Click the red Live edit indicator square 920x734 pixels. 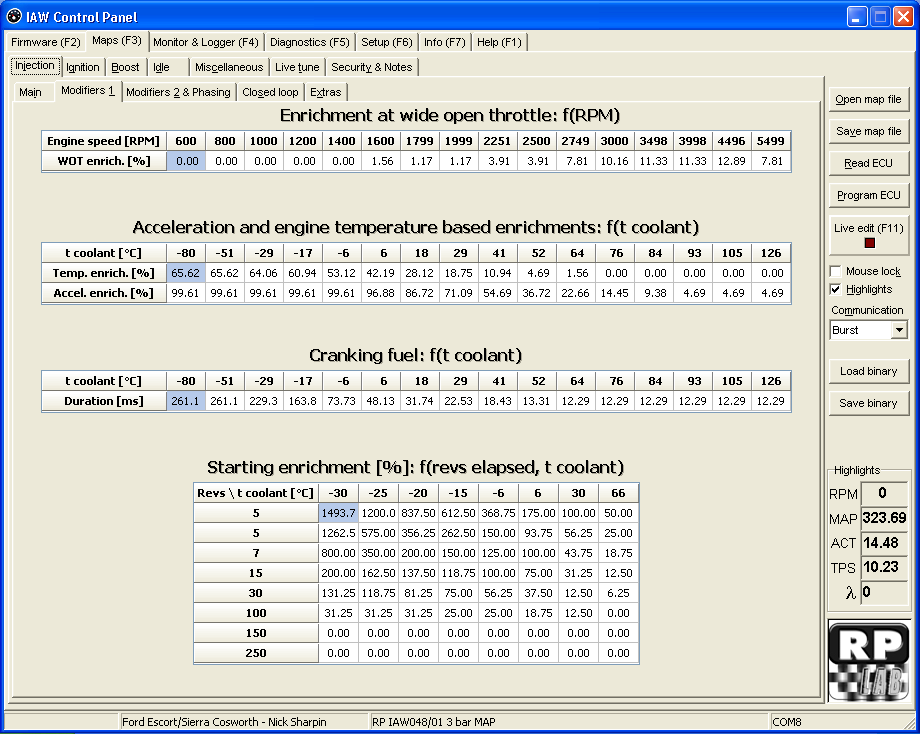click(x=870, y=243)
